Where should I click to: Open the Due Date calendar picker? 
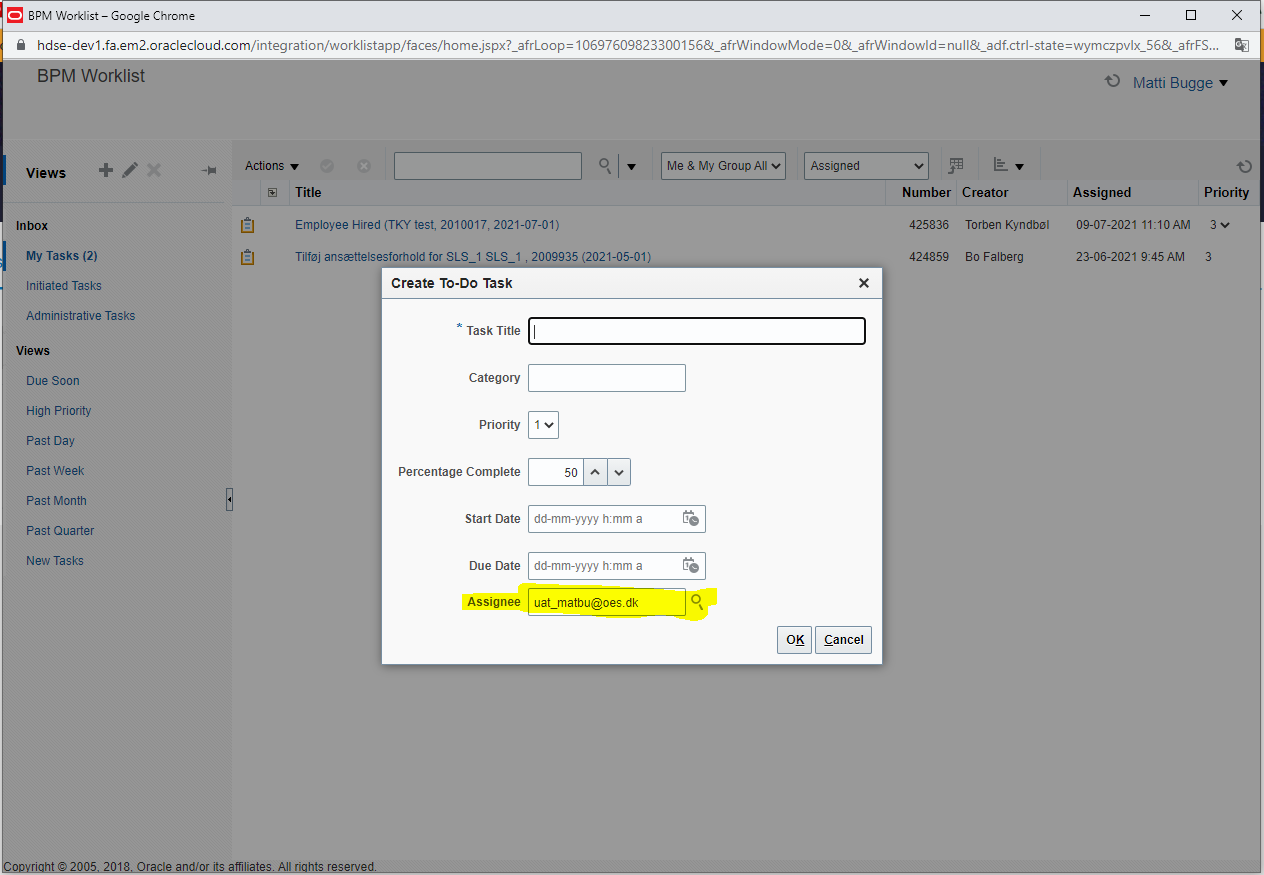coord(691,565)
